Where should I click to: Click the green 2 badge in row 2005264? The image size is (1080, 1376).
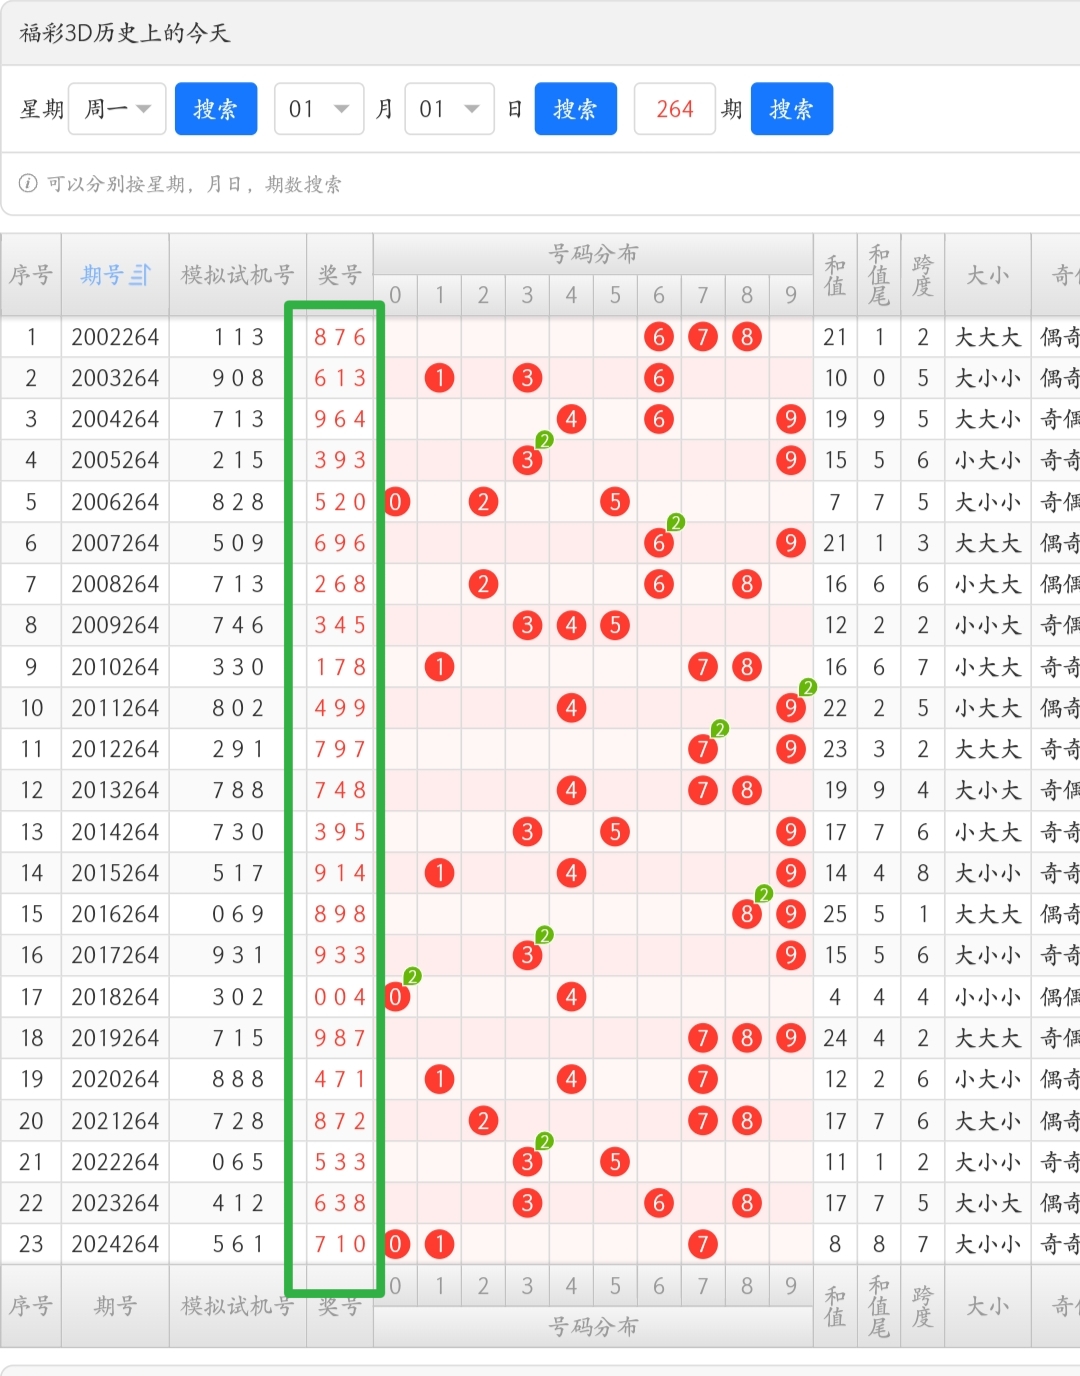click(544, 440)
